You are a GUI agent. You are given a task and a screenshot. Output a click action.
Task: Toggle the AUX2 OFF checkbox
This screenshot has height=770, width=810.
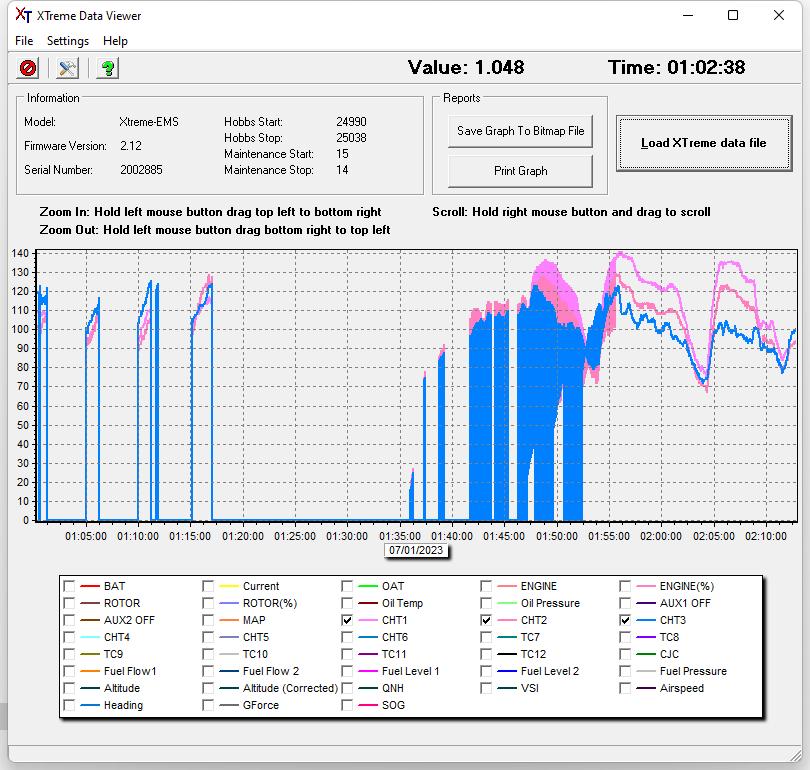[x=69, y=620]
